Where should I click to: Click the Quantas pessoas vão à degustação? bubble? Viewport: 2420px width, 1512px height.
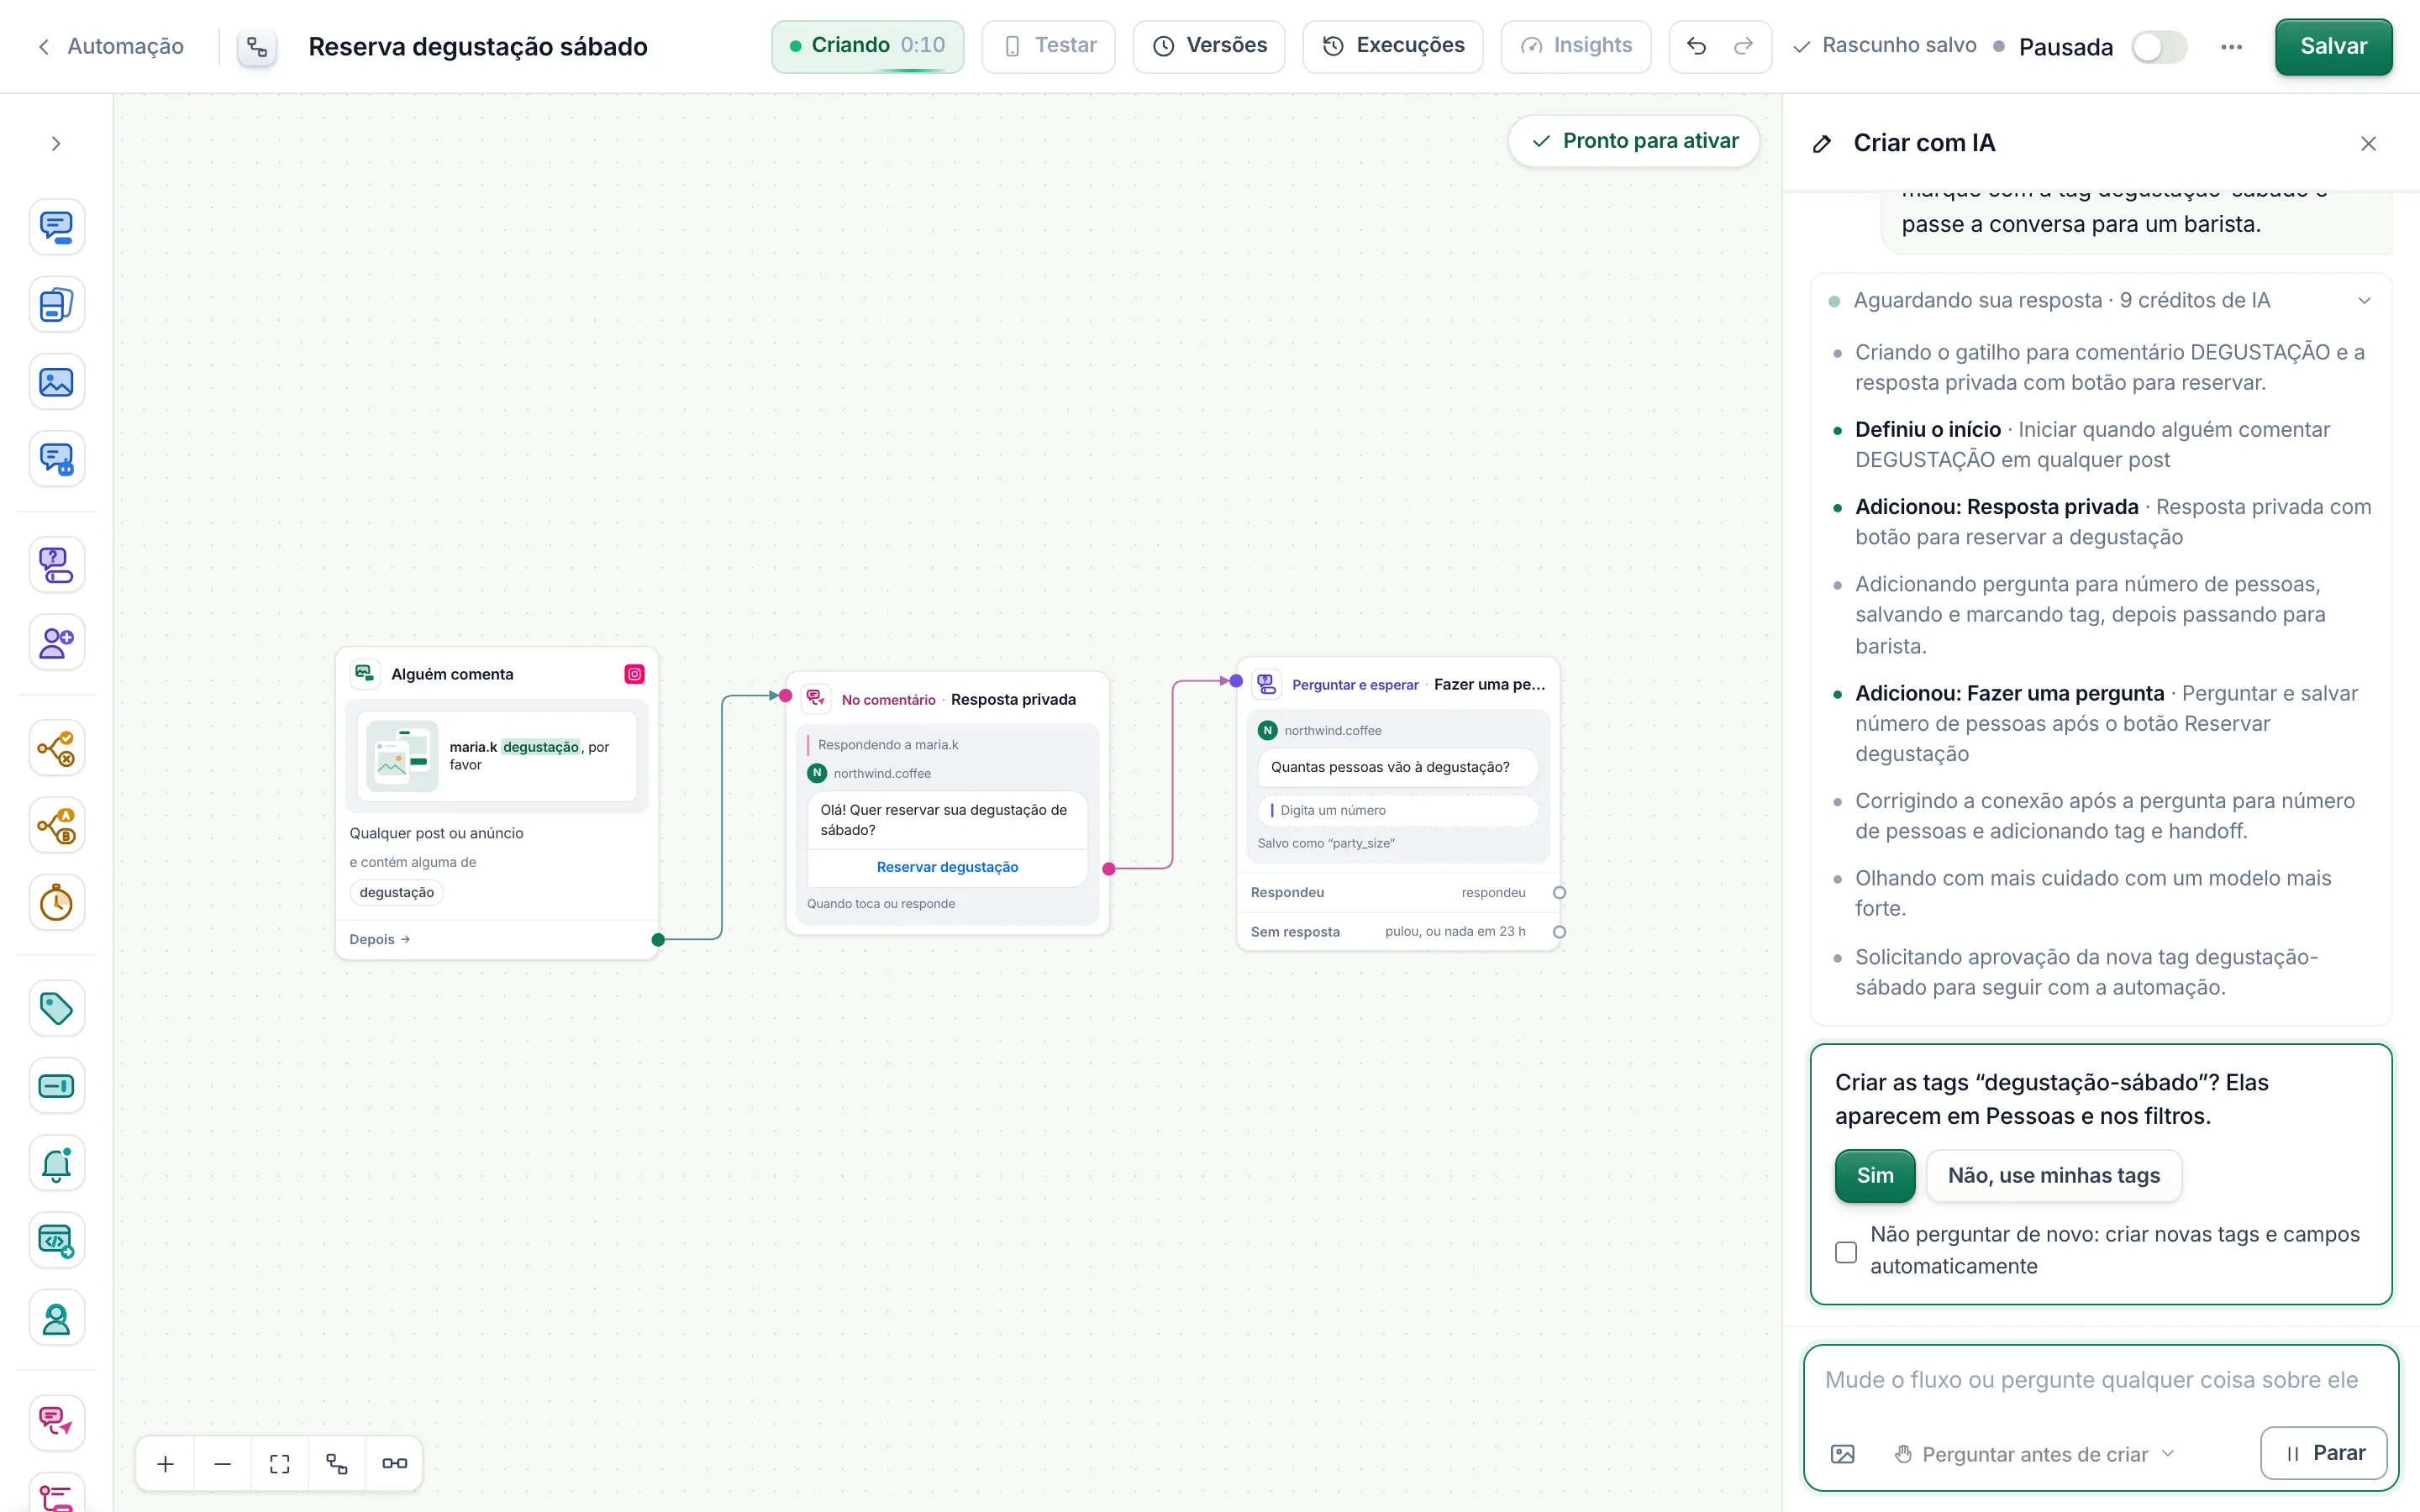point(1397,767)
